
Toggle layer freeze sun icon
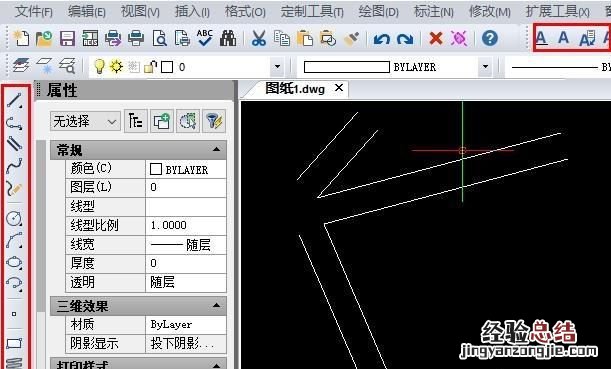coord(116,67)
